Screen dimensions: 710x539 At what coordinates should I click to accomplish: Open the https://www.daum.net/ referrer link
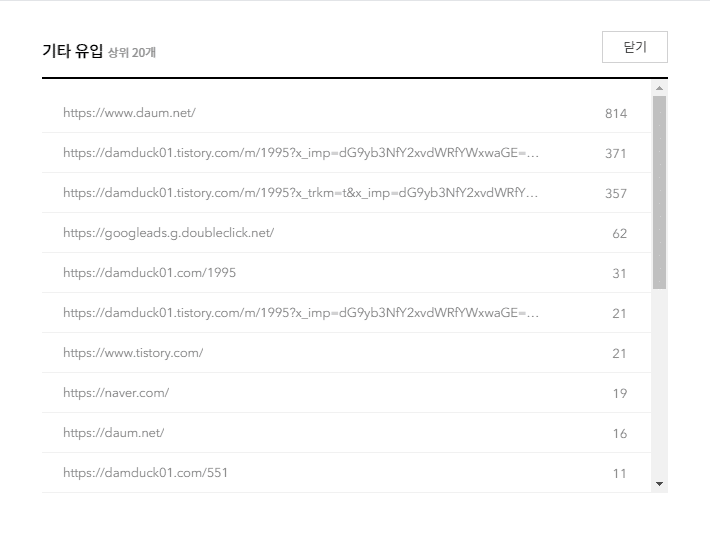point(130,113)
